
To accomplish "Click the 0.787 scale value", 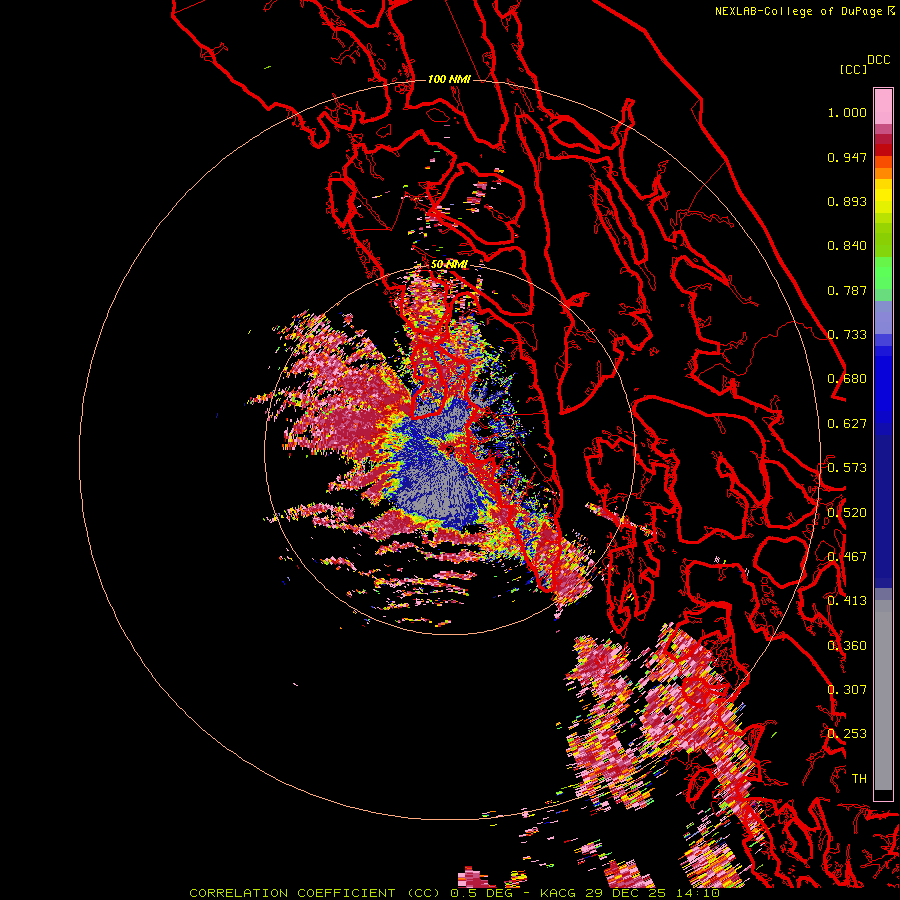I will (x=847, y=290).
